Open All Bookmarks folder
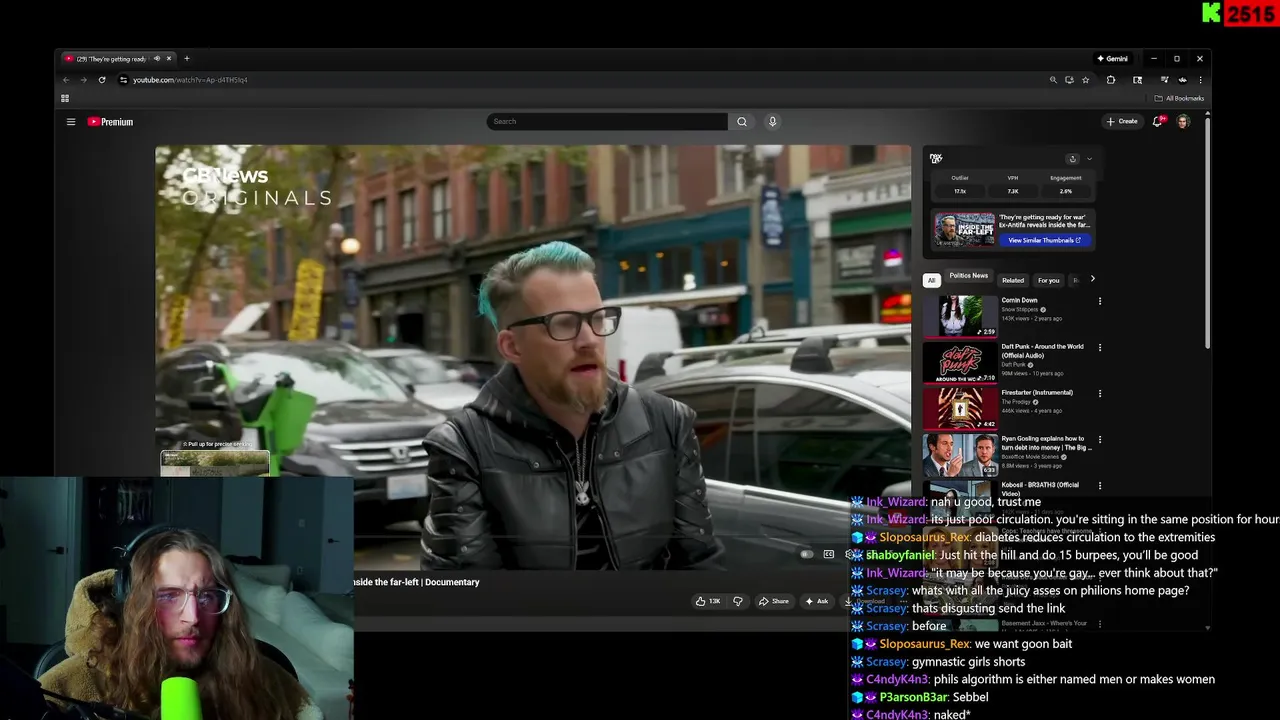The width and height of the screenshot is (1280, 720). point(1179,98)
